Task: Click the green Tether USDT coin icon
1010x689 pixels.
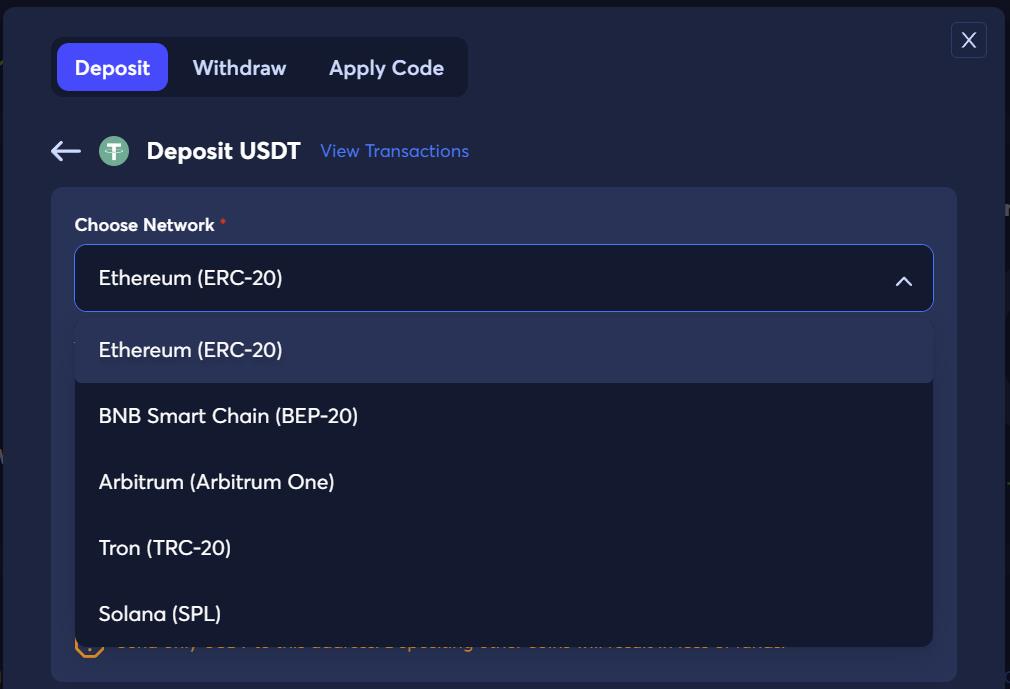Action: tap(114, 151)
